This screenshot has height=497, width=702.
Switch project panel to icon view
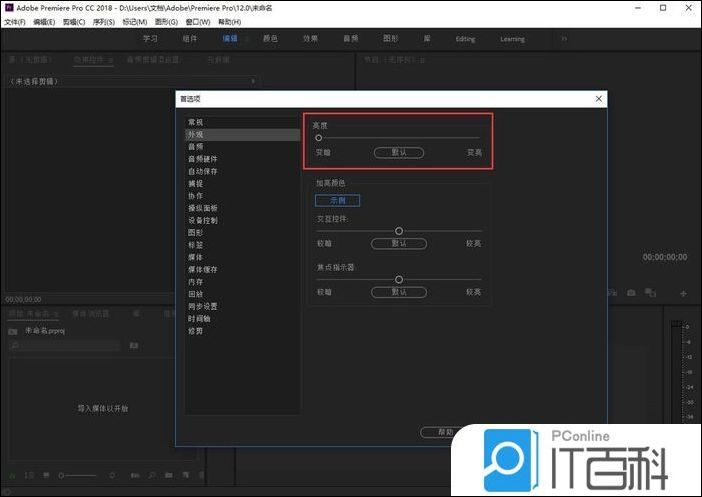[46, 475]
